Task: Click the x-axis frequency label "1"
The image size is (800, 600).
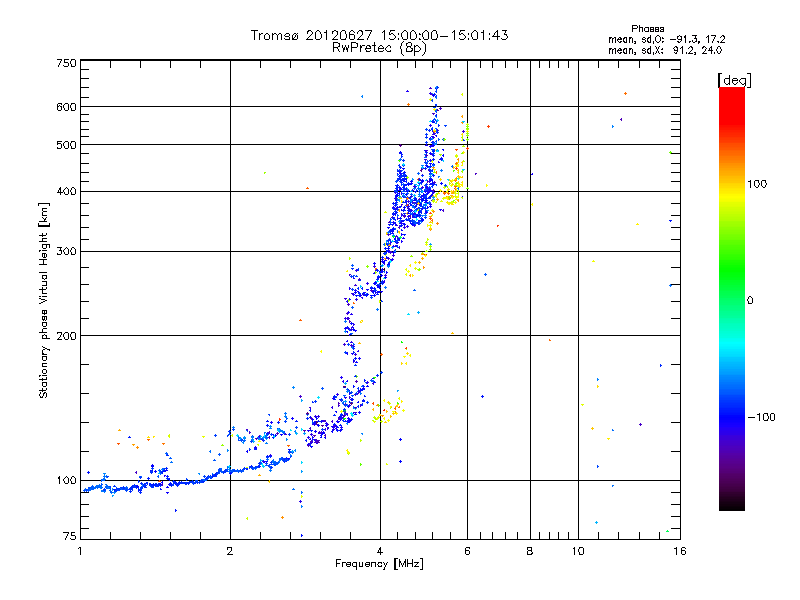Action: click(x=80, y=551)
